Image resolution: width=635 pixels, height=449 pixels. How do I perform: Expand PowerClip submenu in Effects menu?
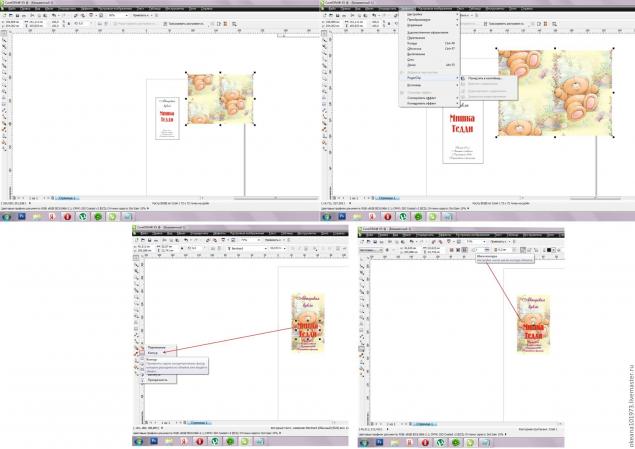429,77
